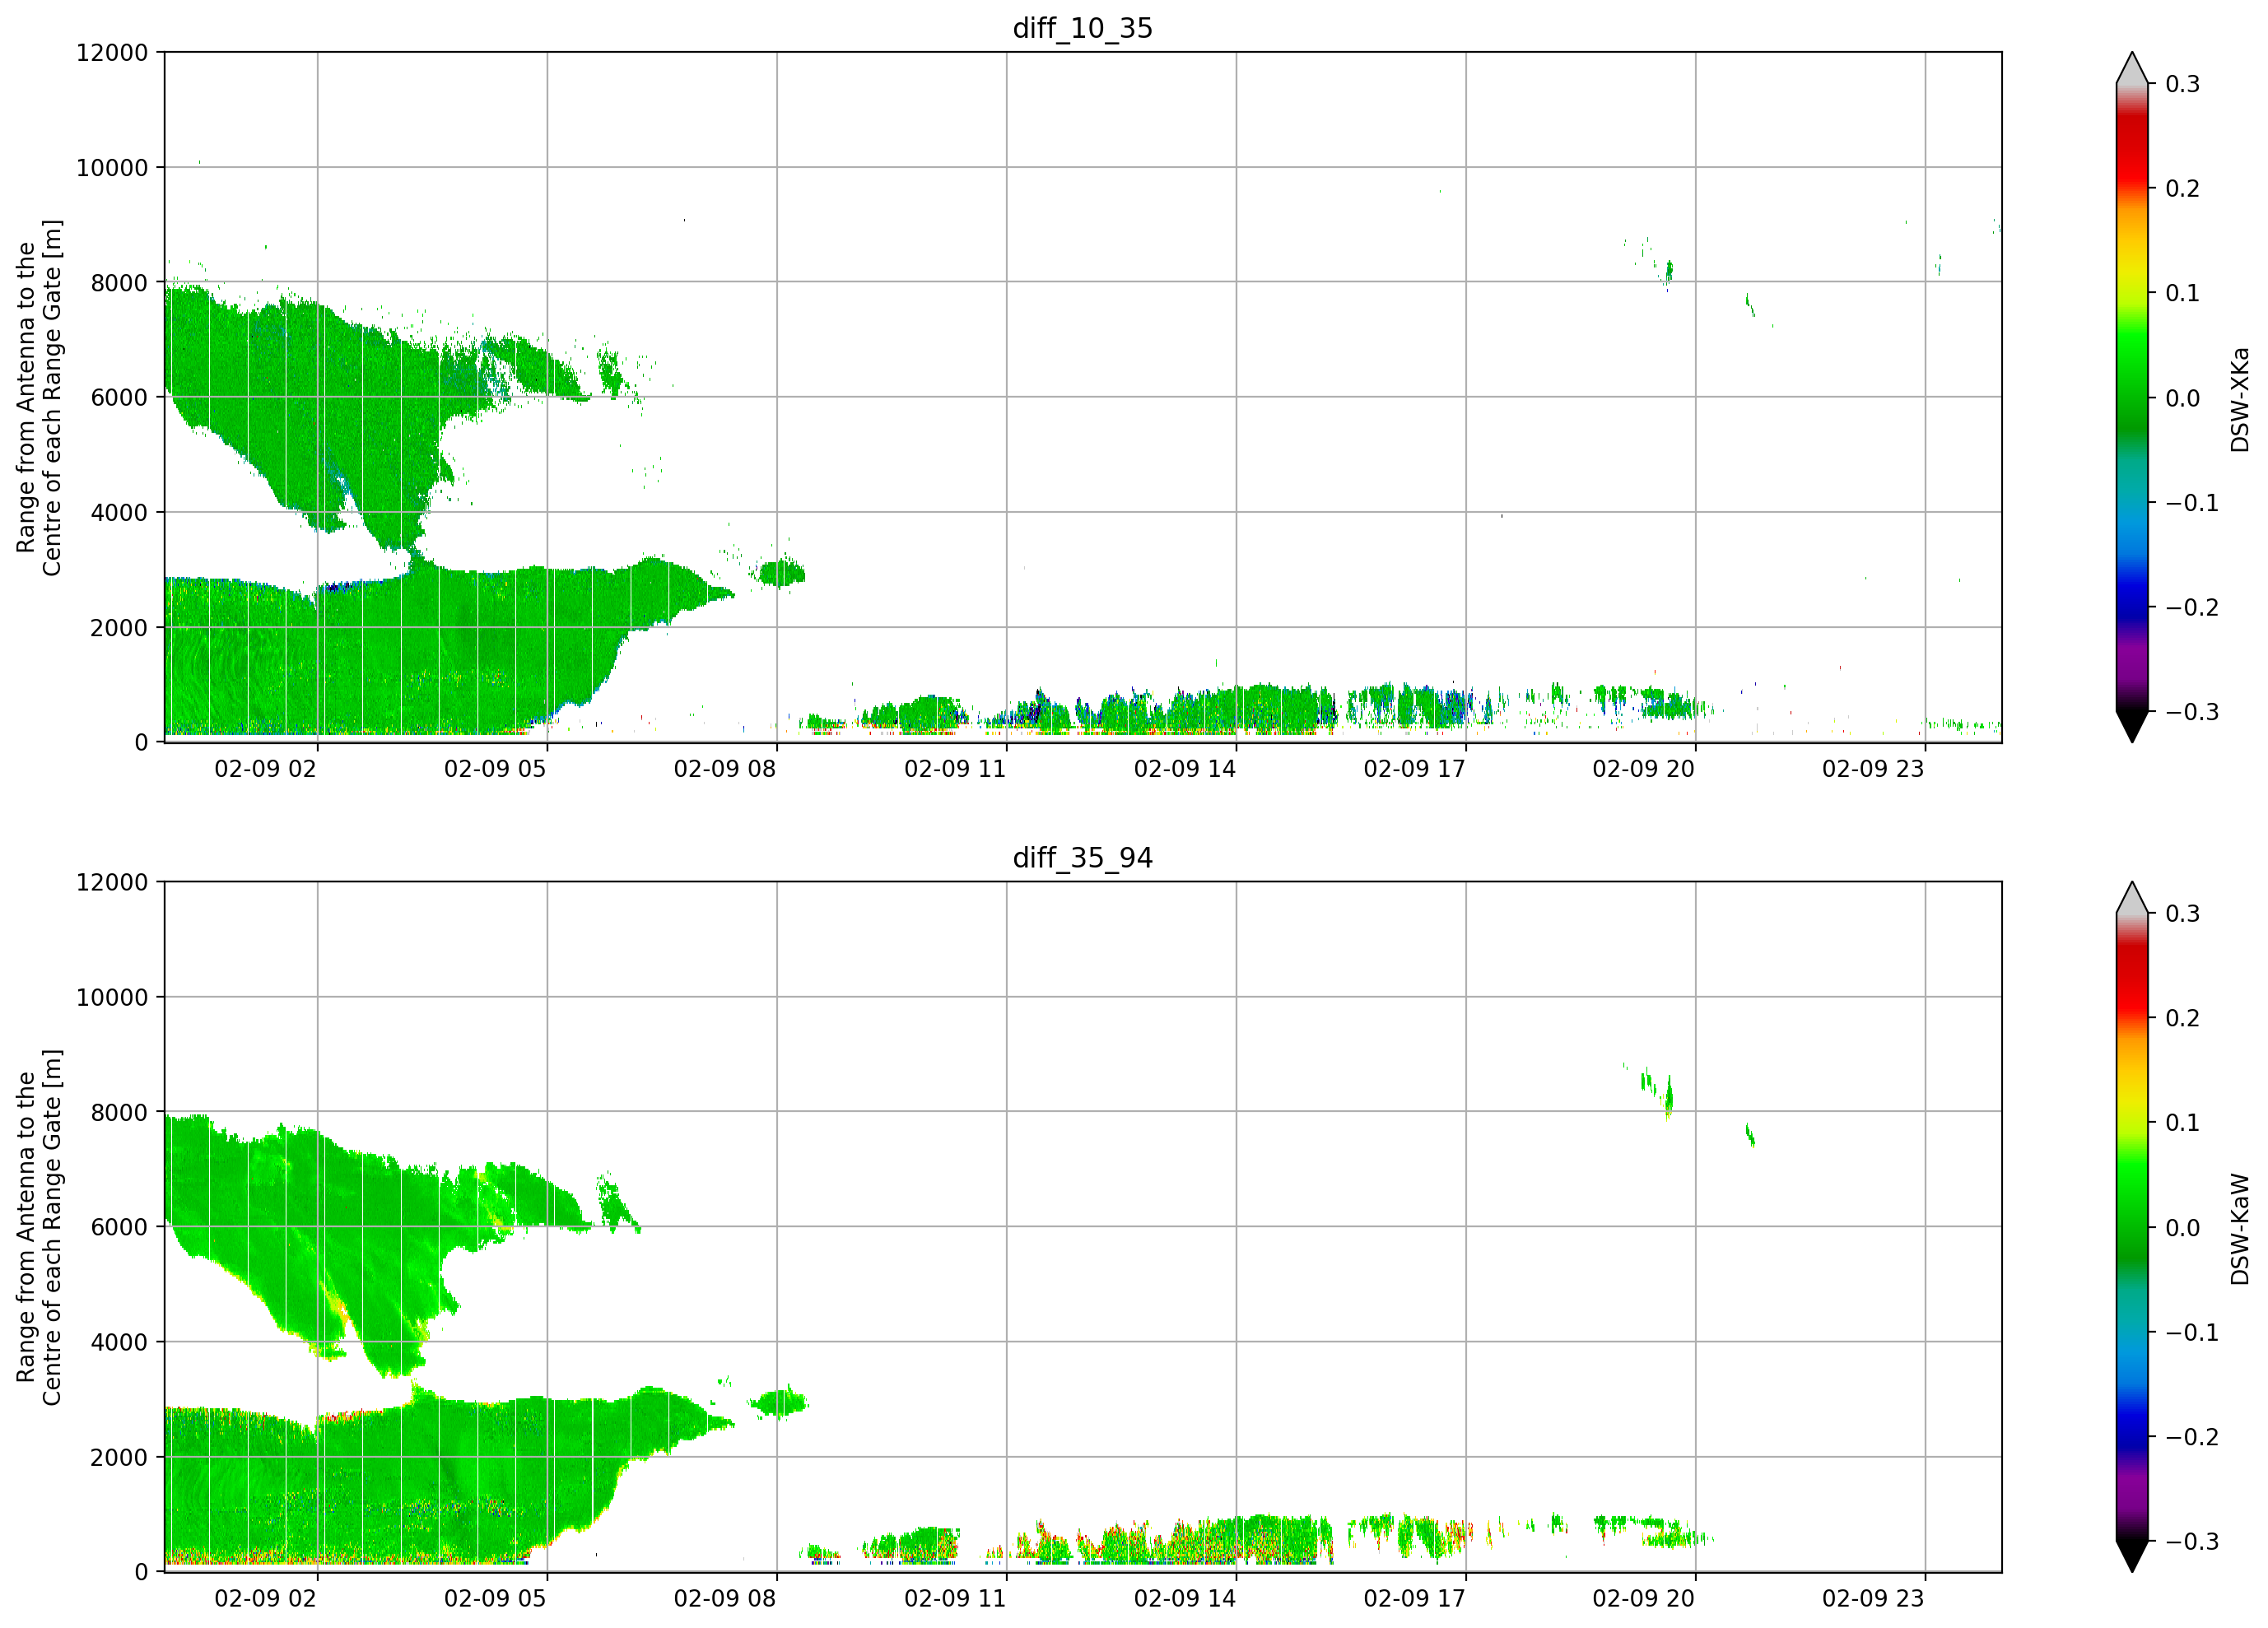2268x1628 pixels.
Task: Click the 02-09 11 x-tick of diff_35_94 plot
Action: 955,1598
